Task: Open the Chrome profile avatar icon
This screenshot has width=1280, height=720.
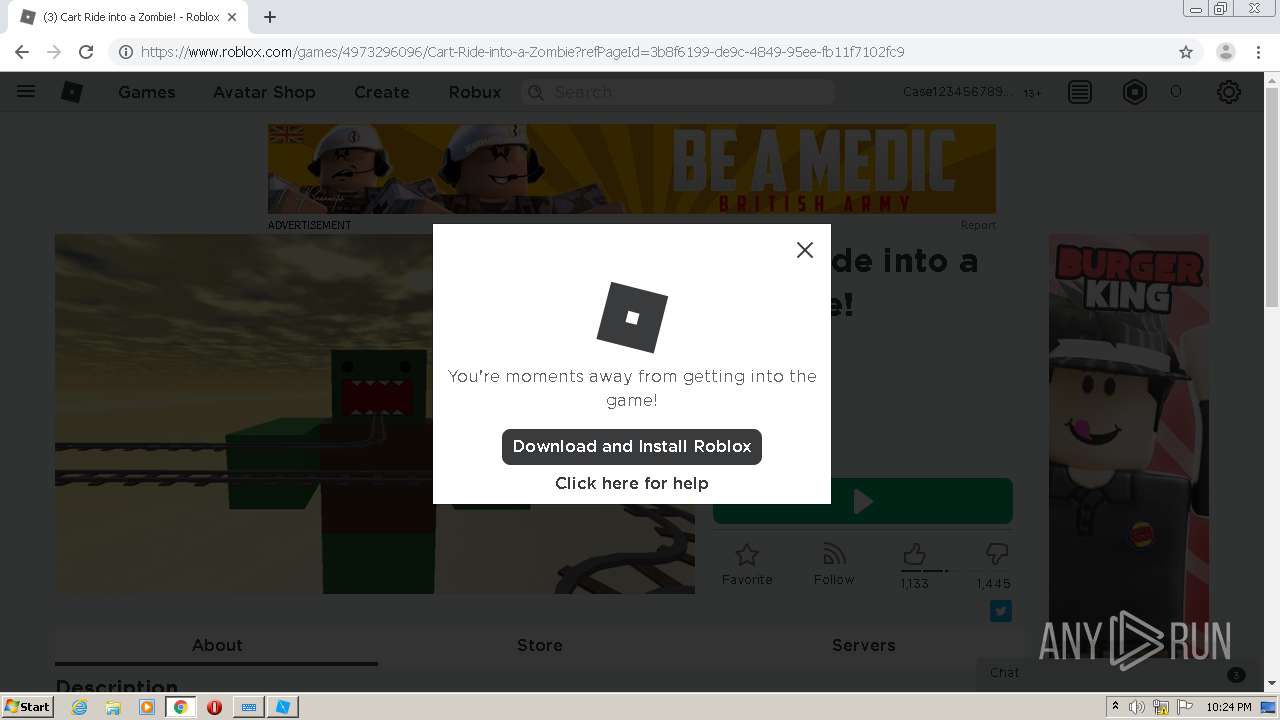Action: pos(1226,52)
